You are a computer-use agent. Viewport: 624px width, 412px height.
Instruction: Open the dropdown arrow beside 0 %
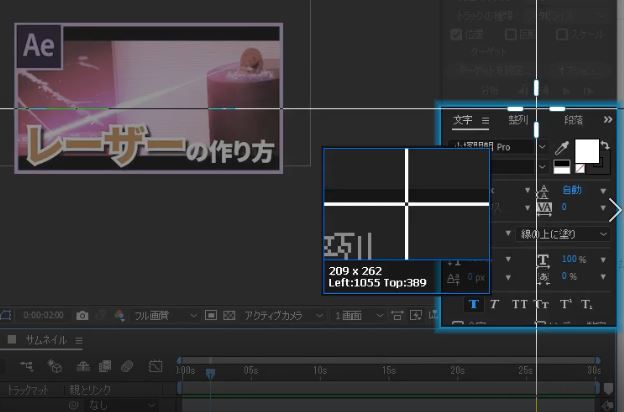point(603,277)
